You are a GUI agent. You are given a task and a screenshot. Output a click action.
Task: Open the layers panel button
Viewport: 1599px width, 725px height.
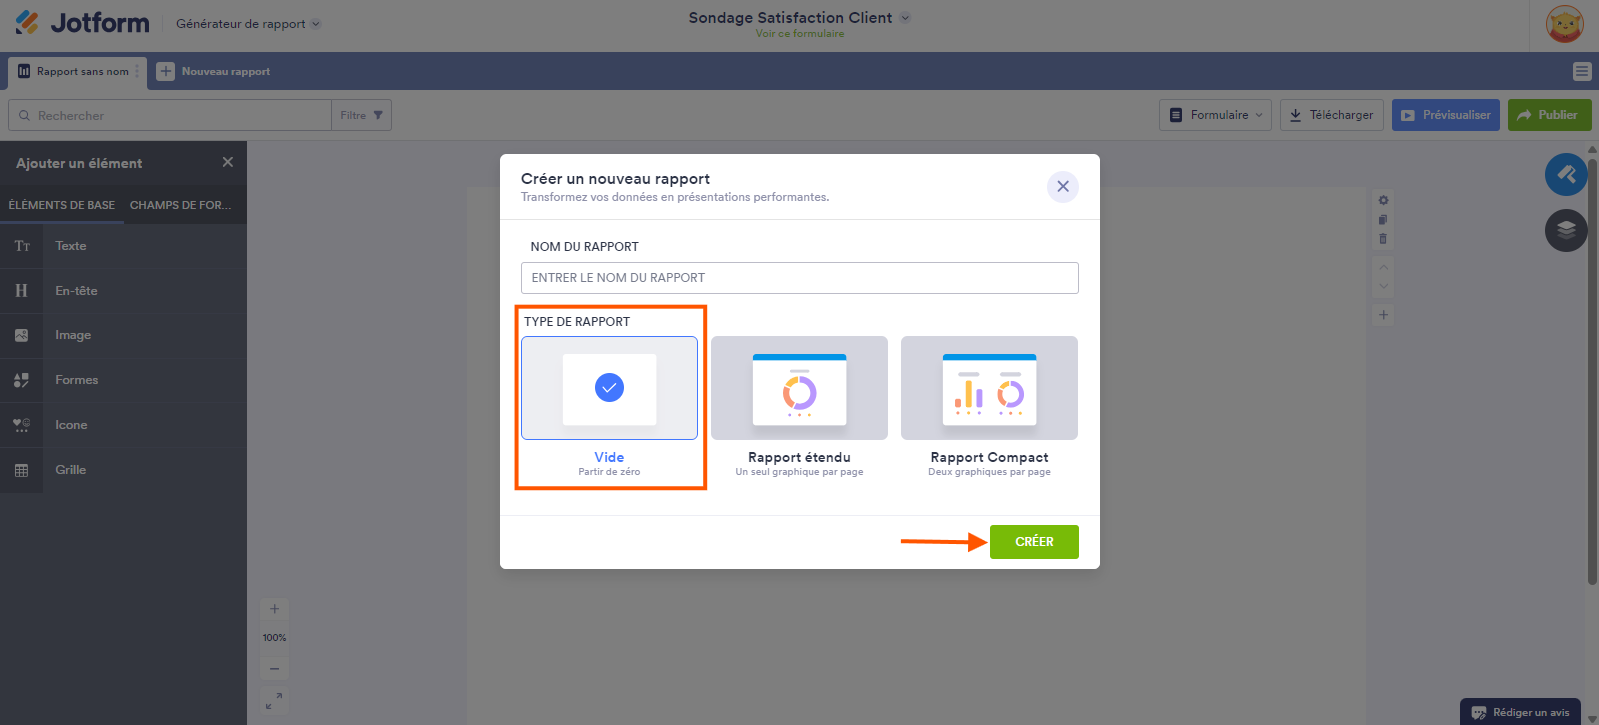click(1565, 230)
